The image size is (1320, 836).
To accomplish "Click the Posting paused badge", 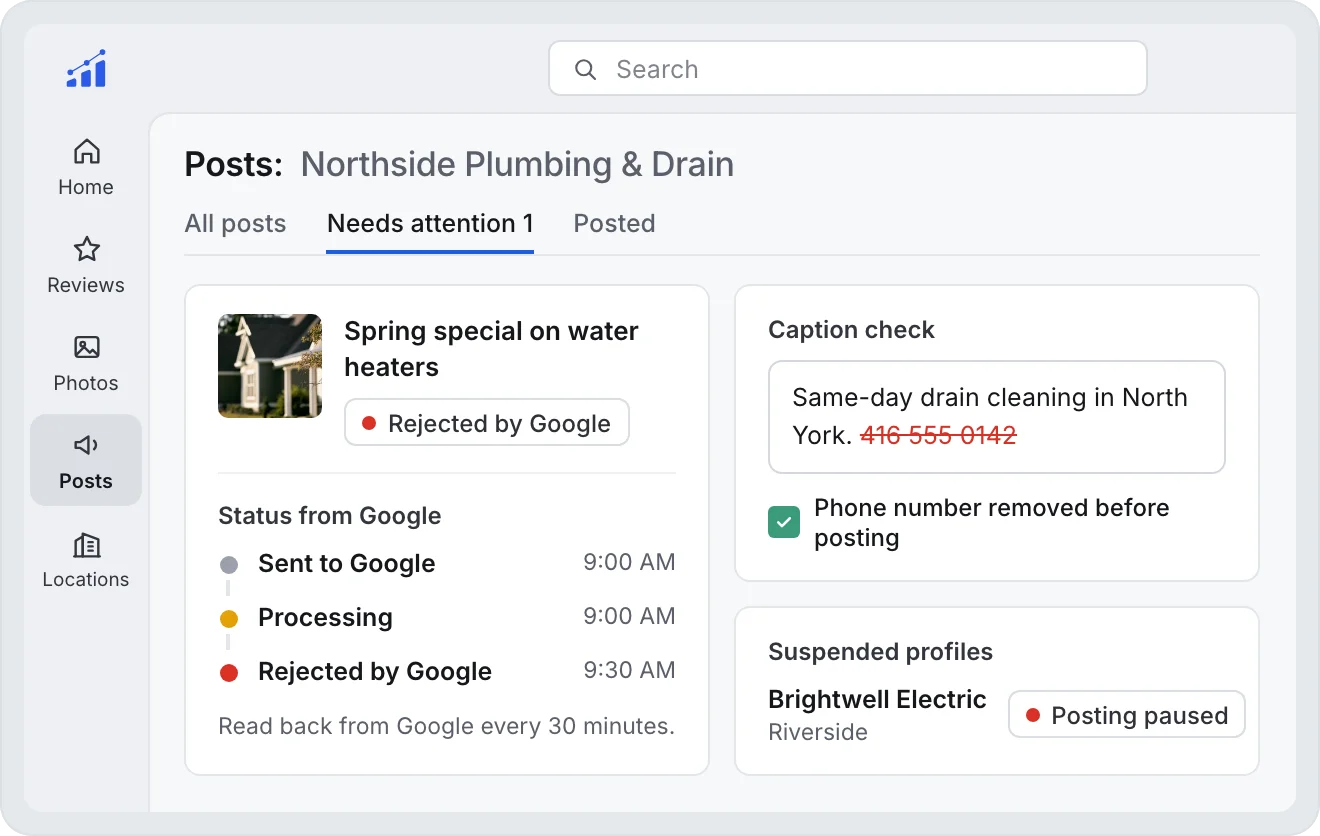I will [1126, 715].
